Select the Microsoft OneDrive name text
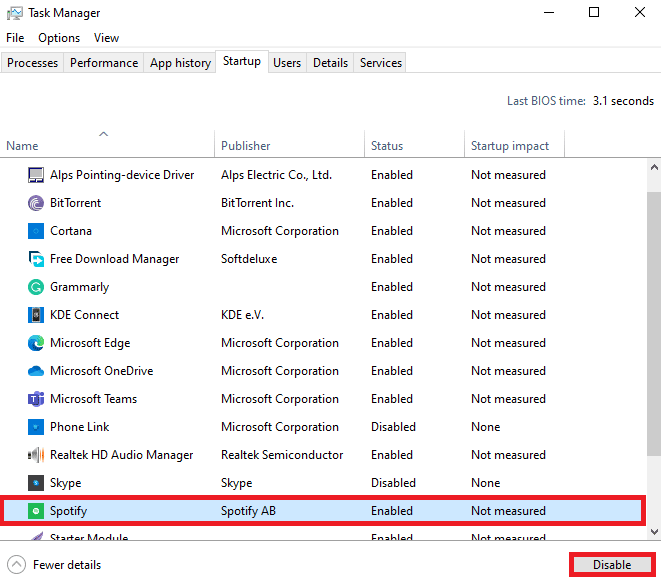The width and height of the screenshot is (661, 587). coord(102,371)
